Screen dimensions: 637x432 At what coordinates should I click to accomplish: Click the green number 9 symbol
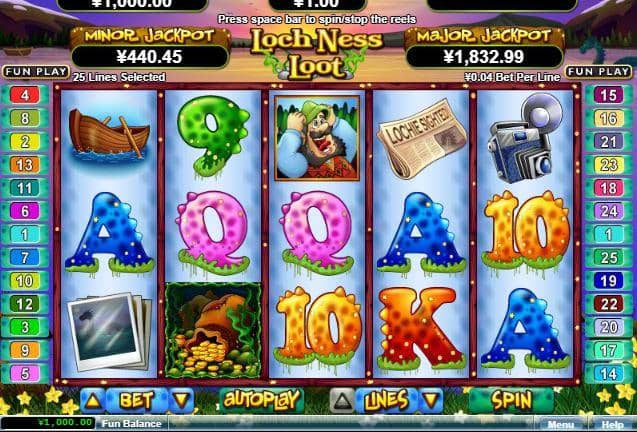tap(212, 136)
